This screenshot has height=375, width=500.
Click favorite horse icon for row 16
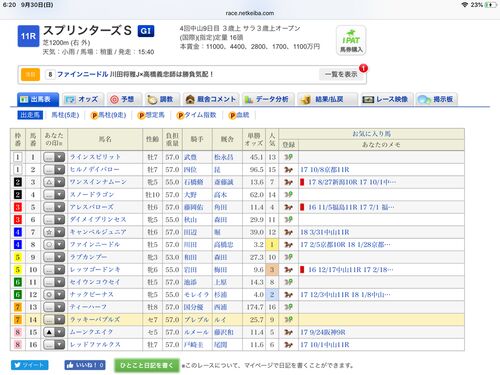[288, 345]
